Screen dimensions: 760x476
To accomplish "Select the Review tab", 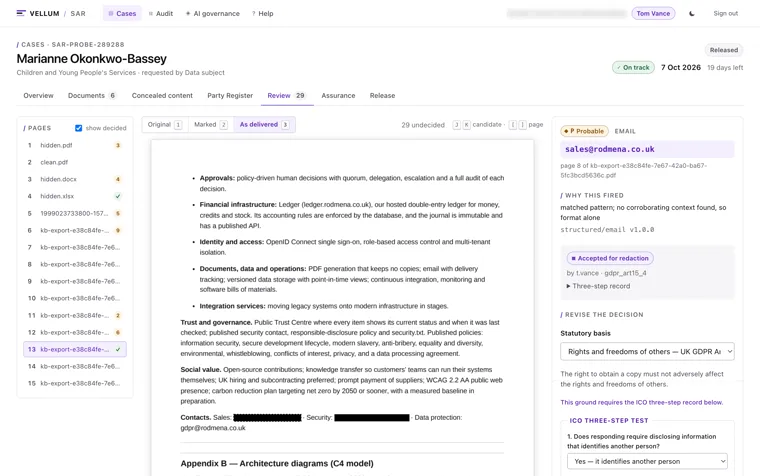I will pyautogui.click(x=286, y=95).
